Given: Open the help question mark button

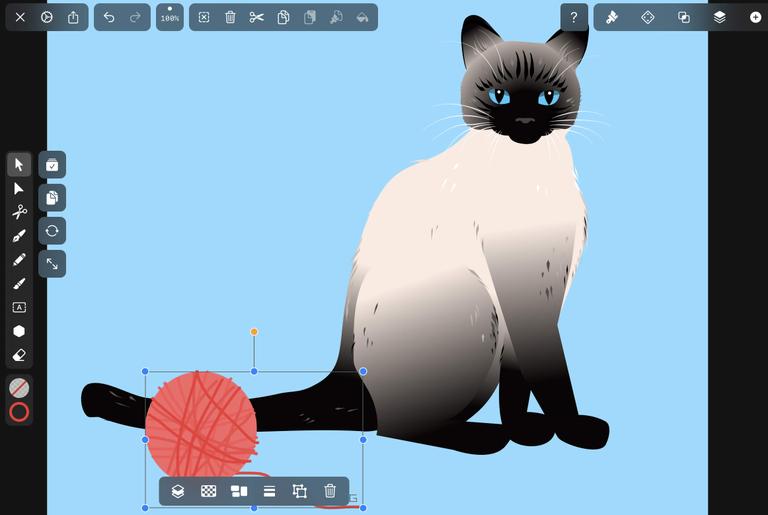Looking at the screenshot, I should pyautogui.click(x=574, y=18).
